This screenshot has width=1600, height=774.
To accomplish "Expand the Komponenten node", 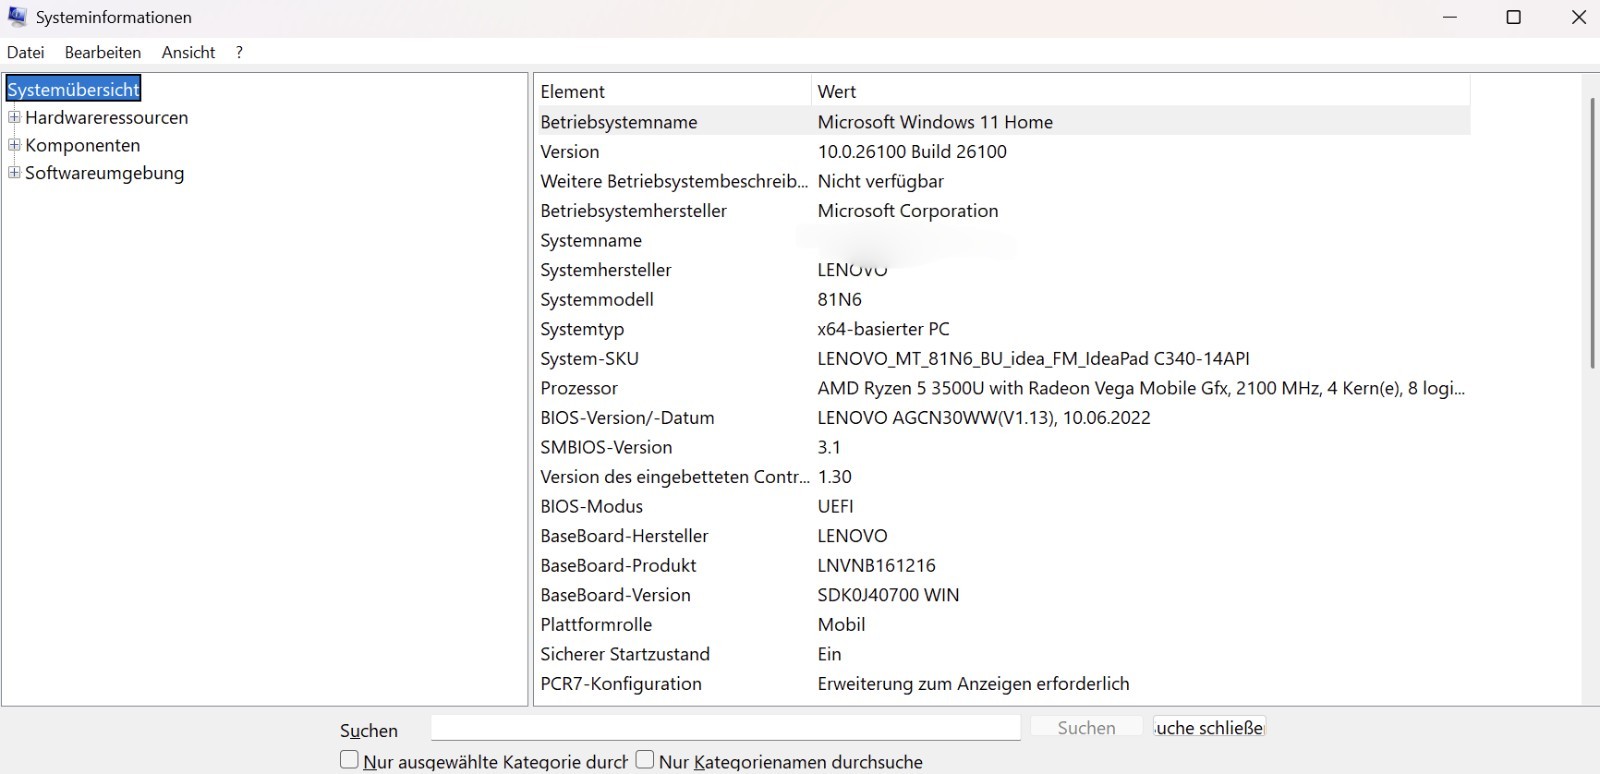I will tap(14, 145).
